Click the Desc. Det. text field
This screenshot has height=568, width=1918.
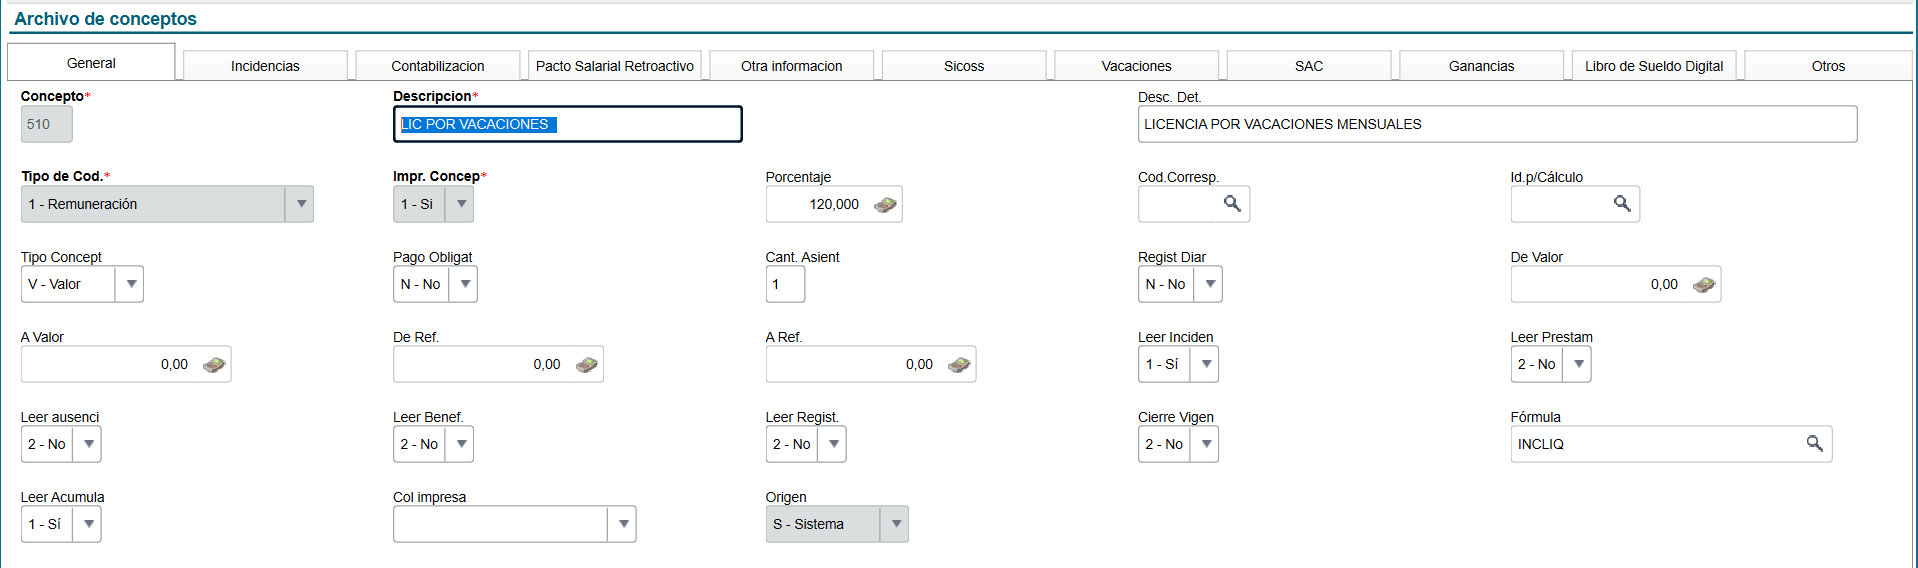(x=1496, y=124)
